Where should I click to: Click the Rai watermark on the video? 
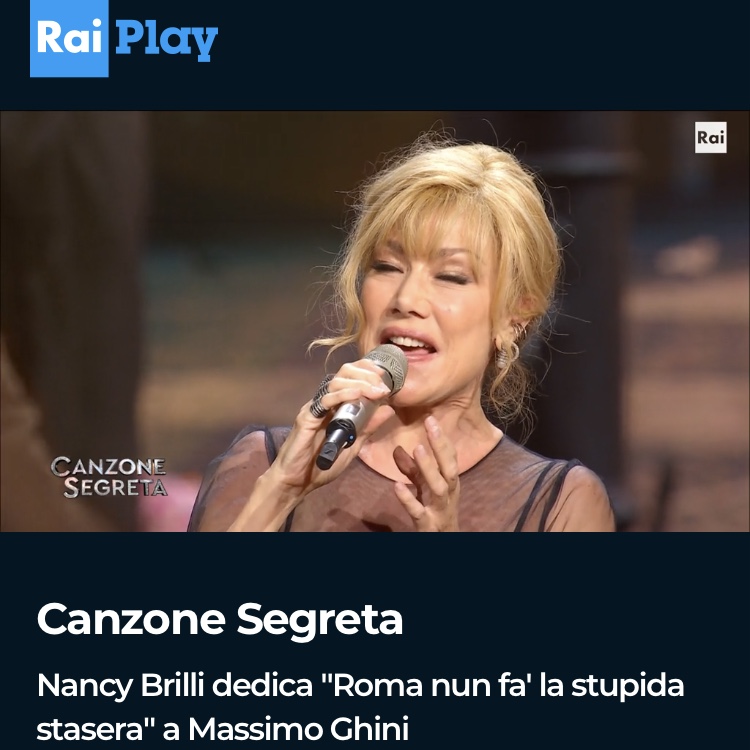[x=711, y=138]
